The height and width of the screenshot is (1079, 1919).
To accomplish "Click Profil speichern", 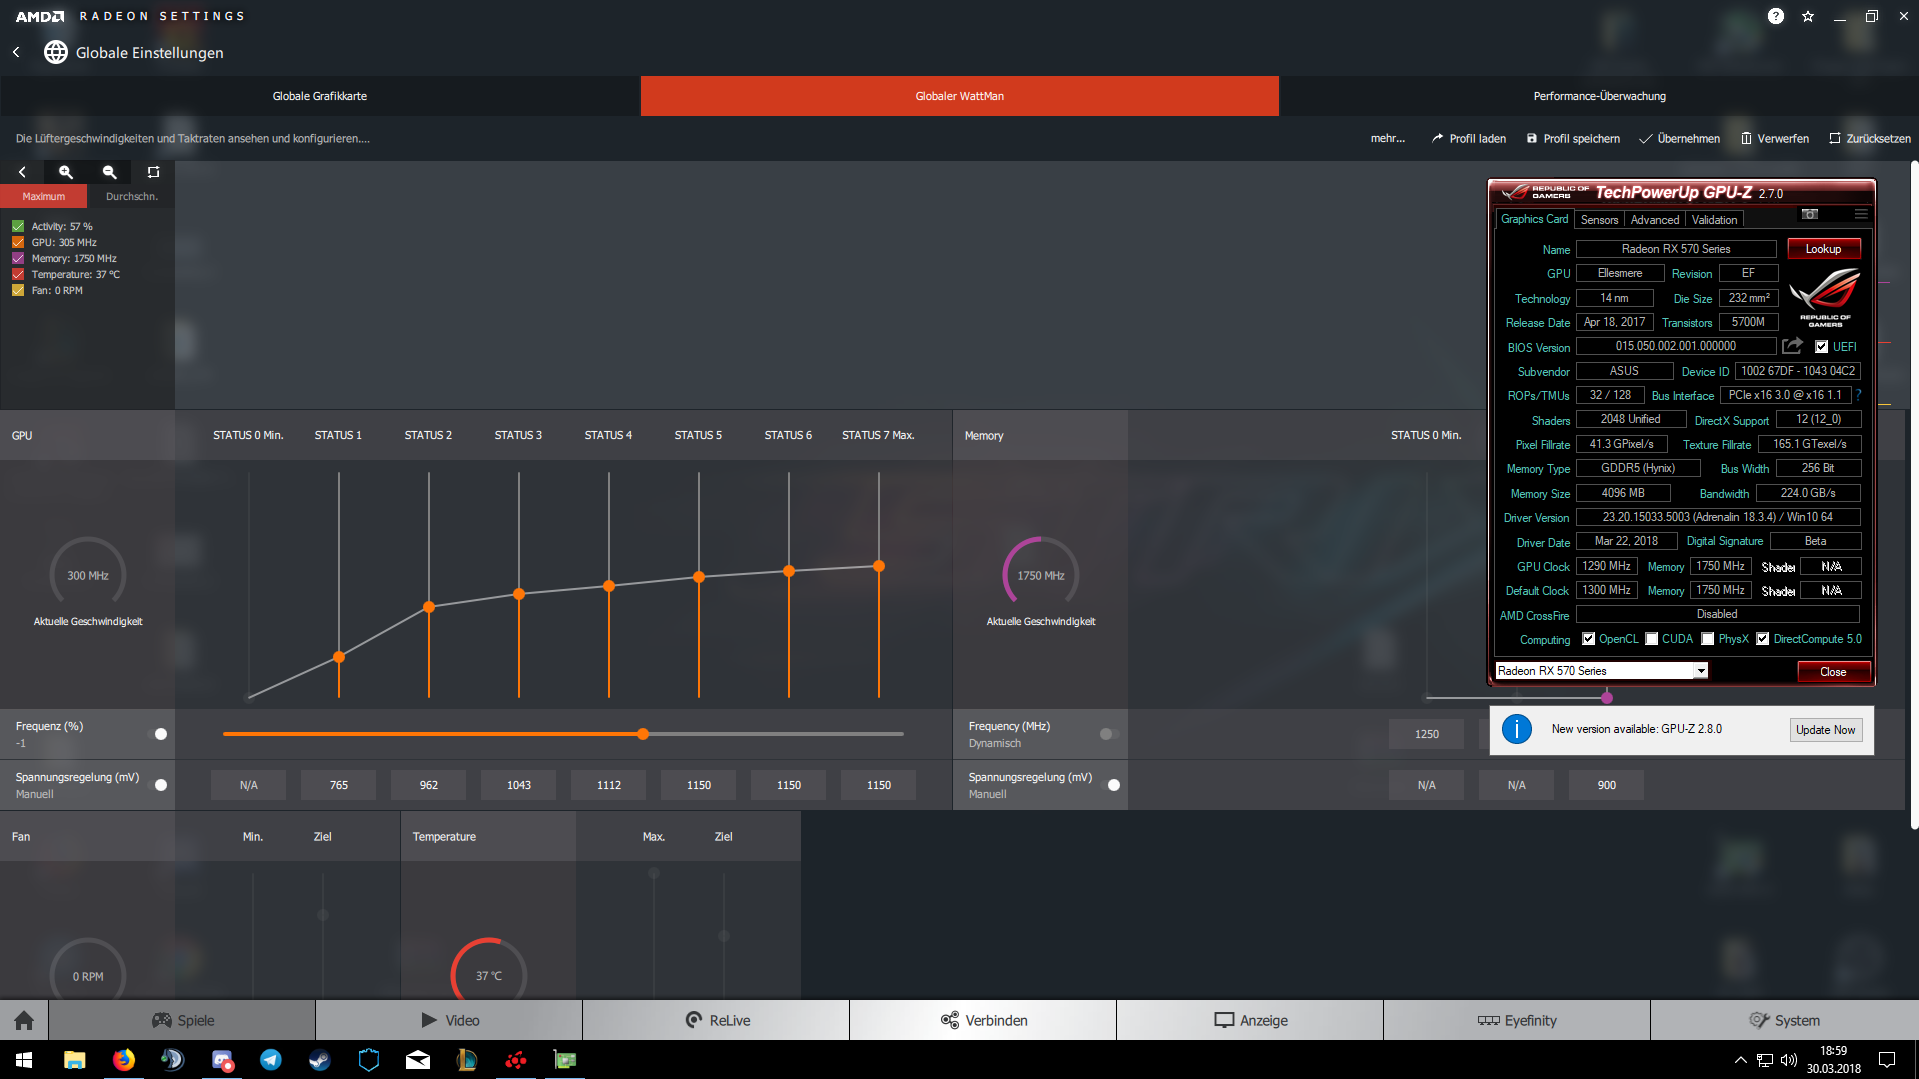I will [x=1573, y=139].
